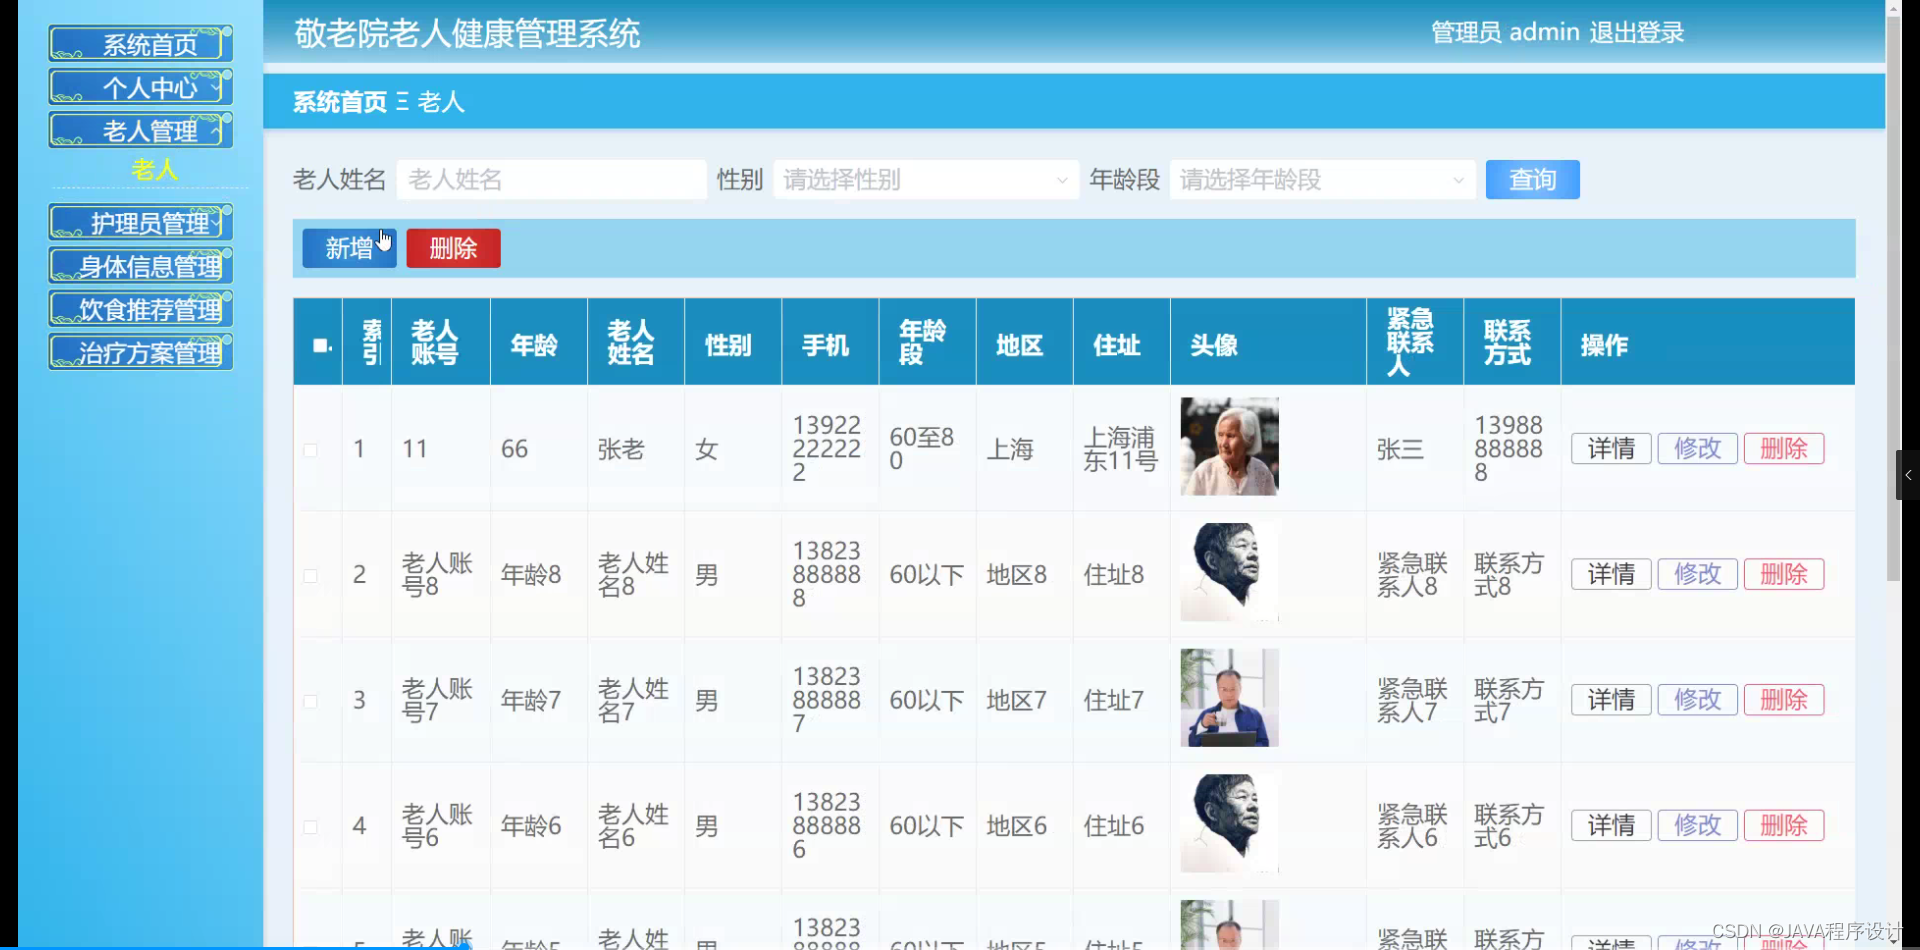Click 修改 for 老人姓名8
Image resolution: width=1920 pixels, height=950 pixels.
click(1697, 574)
